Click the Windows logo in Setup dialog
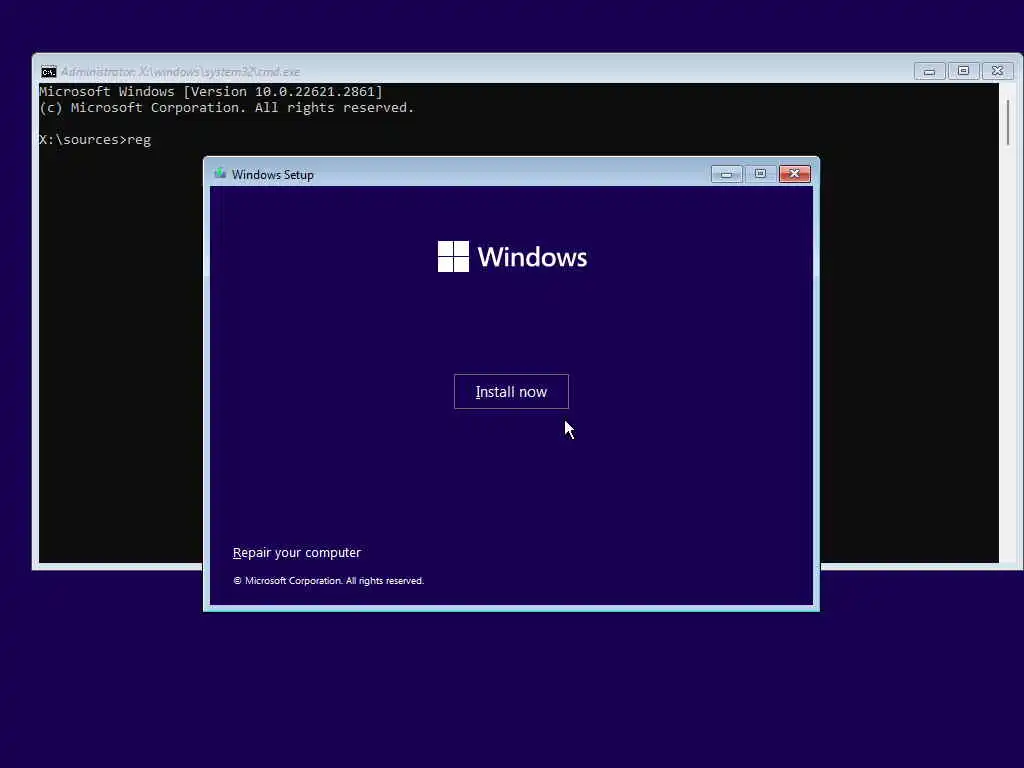1024x768 pixels. (512, 257)
